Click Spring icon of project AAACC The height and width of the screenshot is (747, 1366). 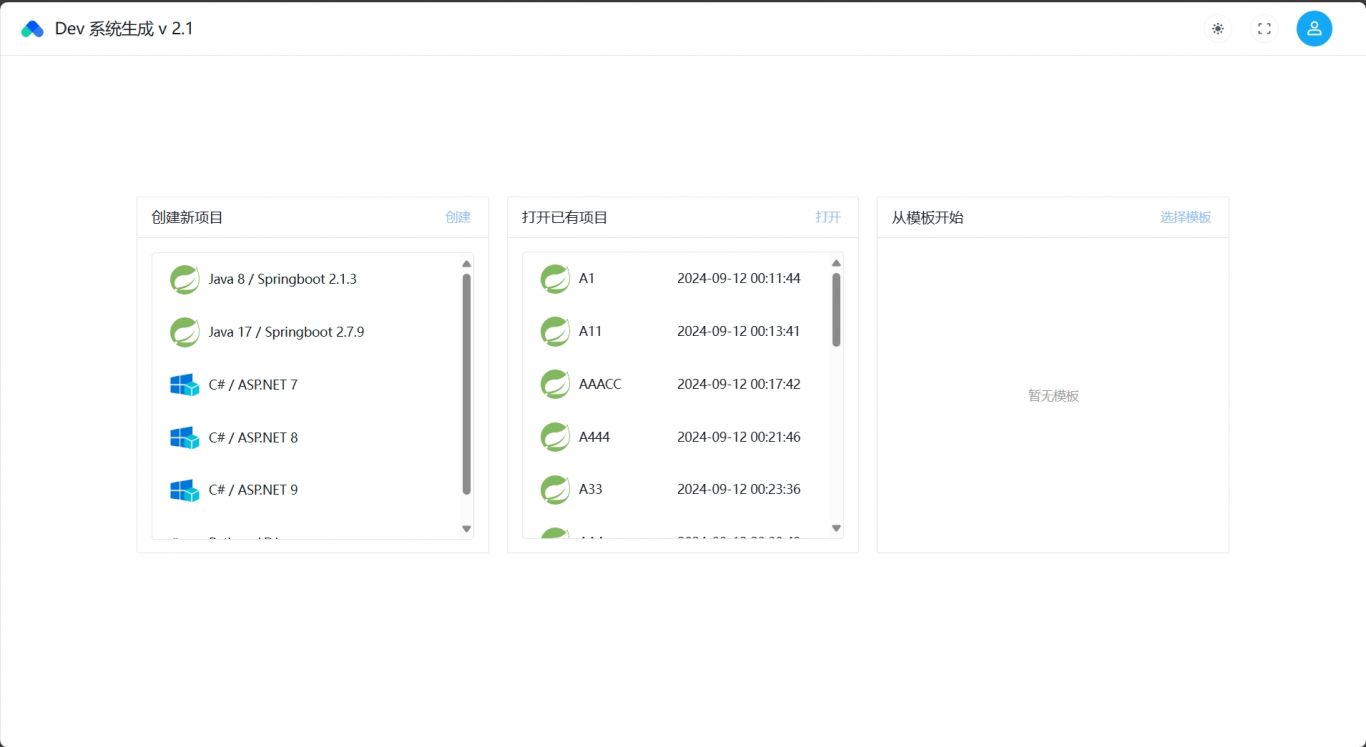(x=555, y=384)
